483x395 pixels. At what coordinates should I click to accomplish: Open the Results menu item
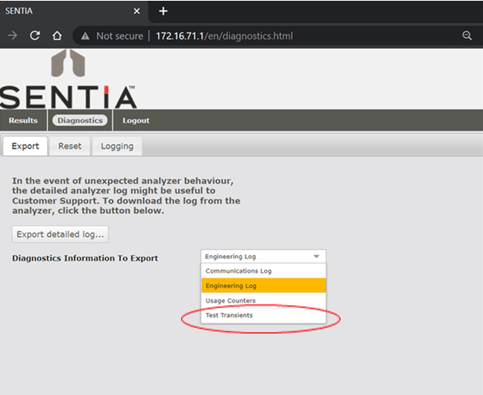pos(23,120)
